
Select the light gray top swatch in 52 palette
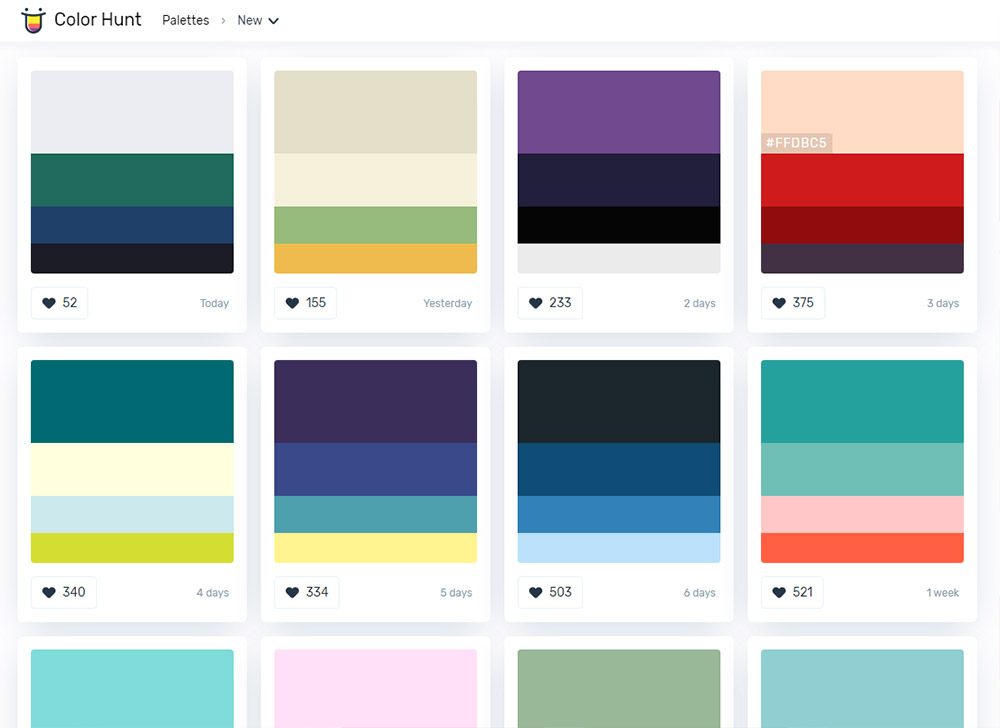[x=132, y=112]
